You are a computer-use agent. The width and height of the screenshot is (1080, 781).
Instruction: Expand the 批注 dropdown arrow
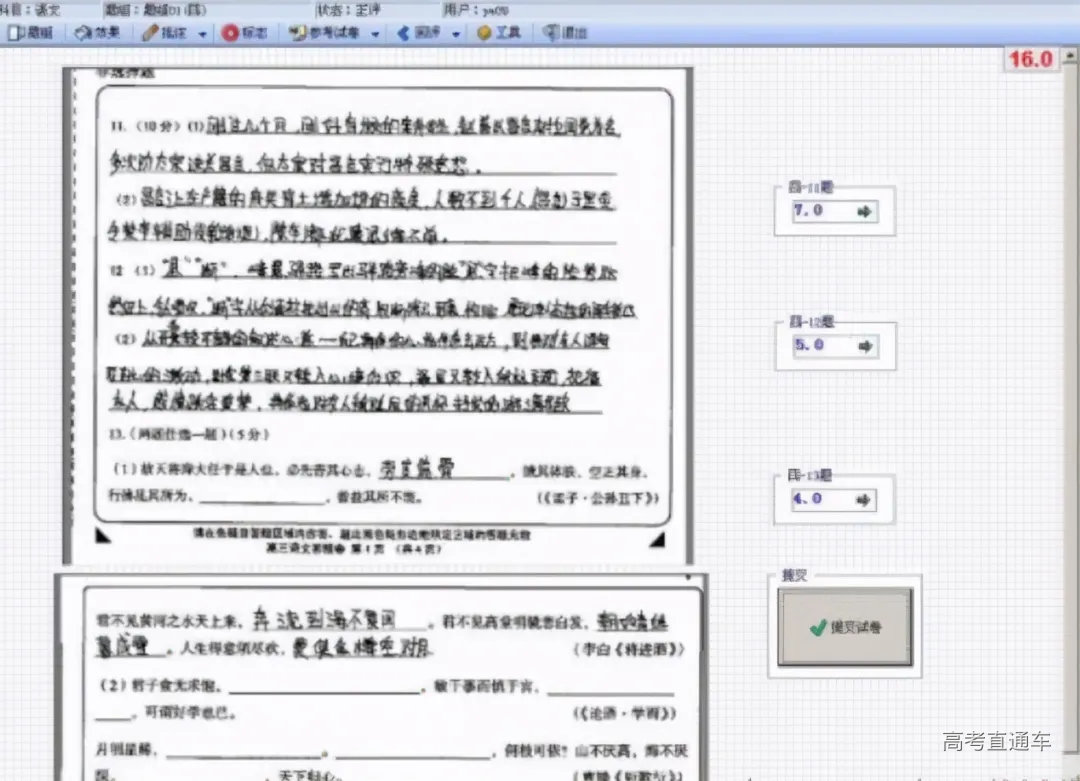(x=201, y=33)
